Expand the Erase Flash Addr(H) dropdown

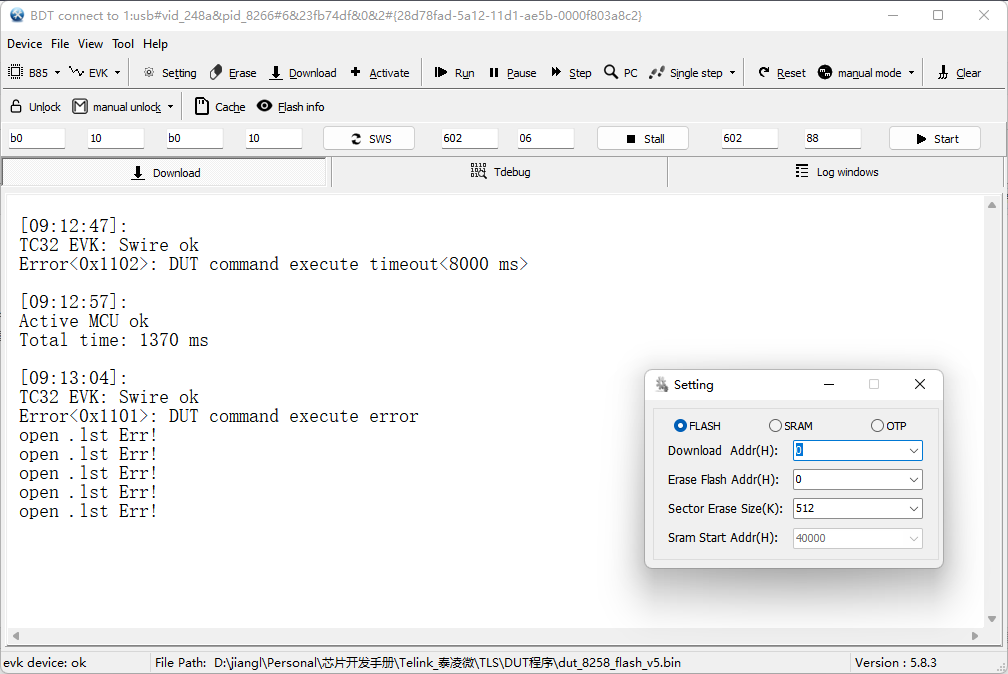[914, 480]
